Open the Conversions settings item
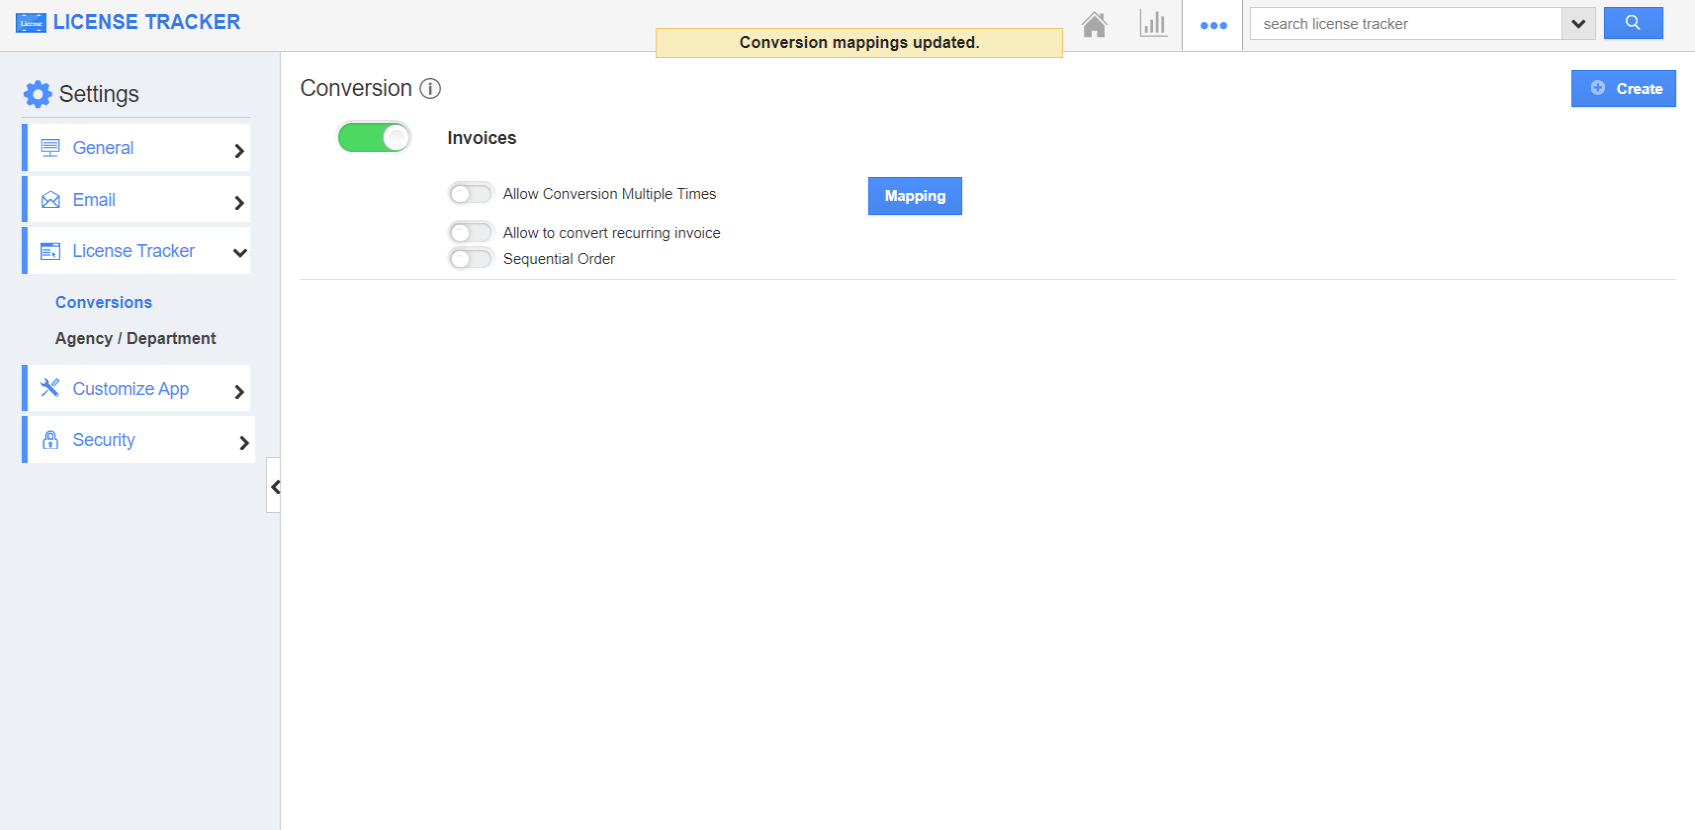1695x830 pixels. pos(104,302)
